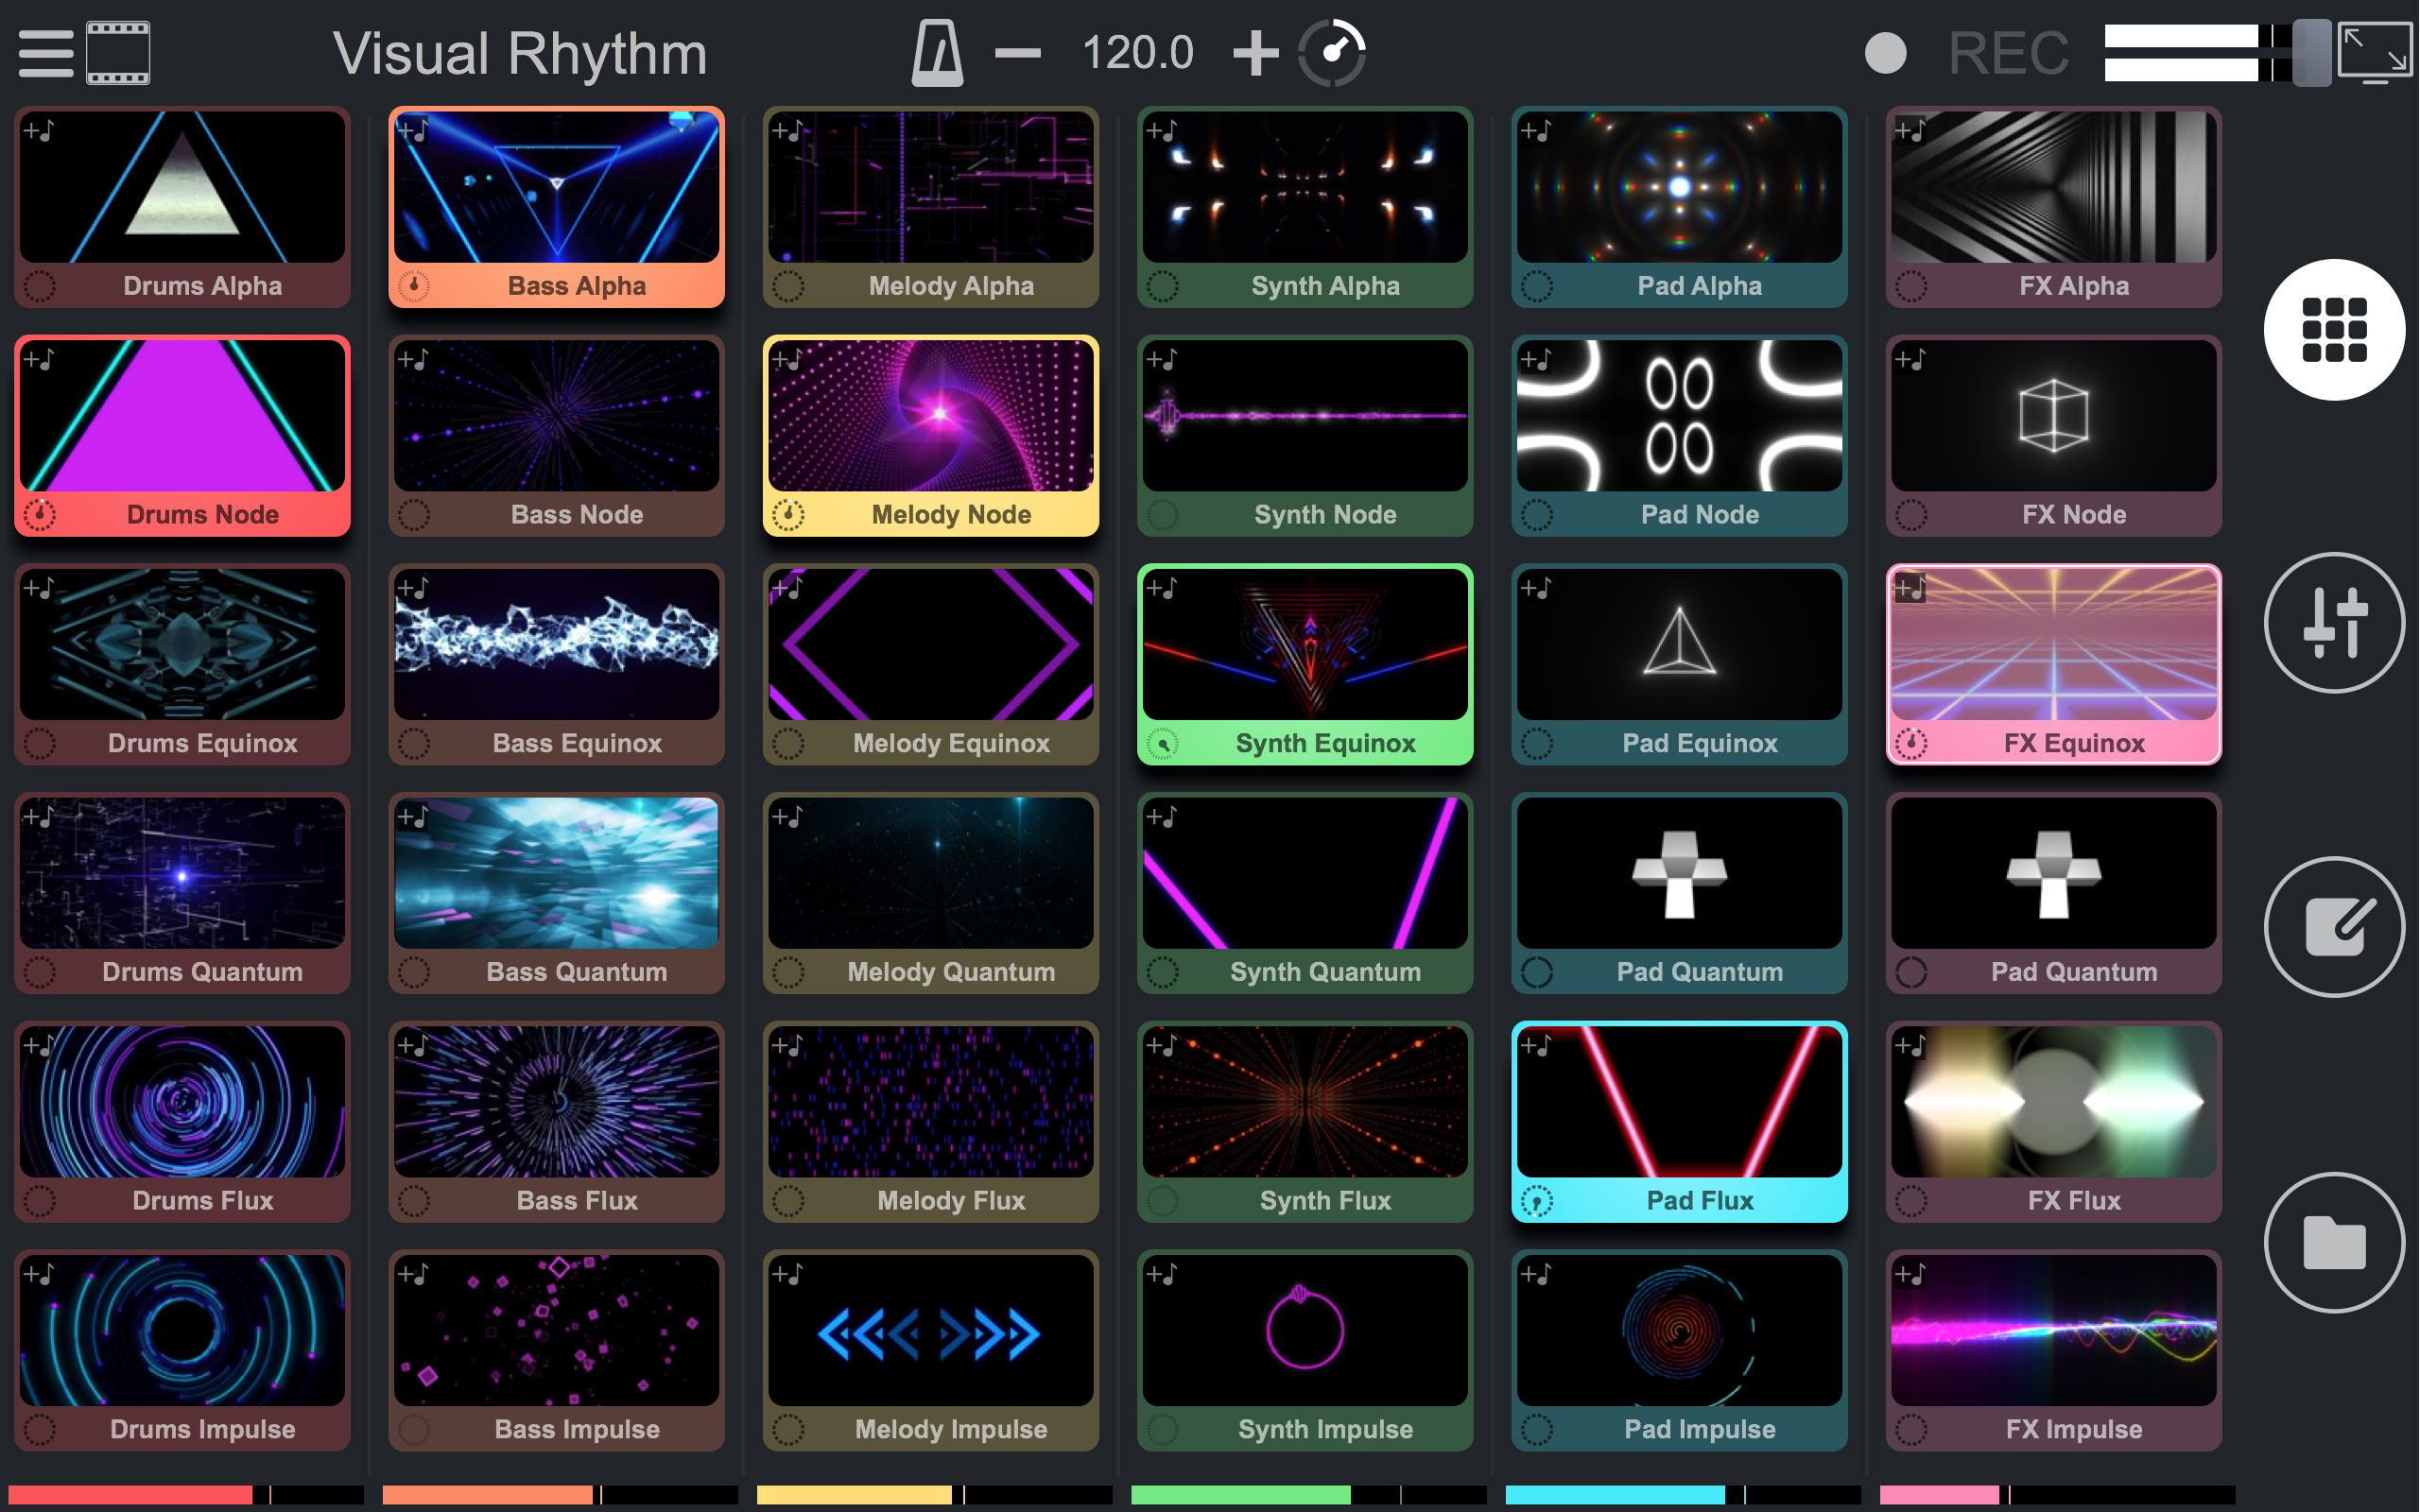Open the mixer faders panel icon
Viewport: 2420px width, 1512px height.
2334,622
